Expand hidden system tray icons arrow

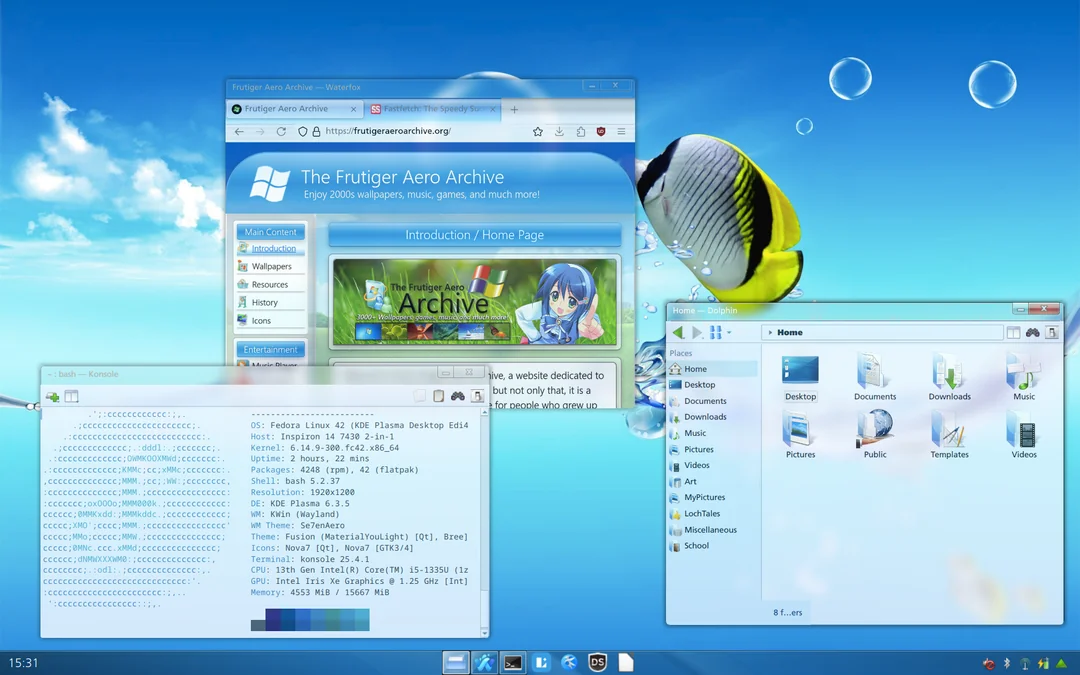[1061, 663]
